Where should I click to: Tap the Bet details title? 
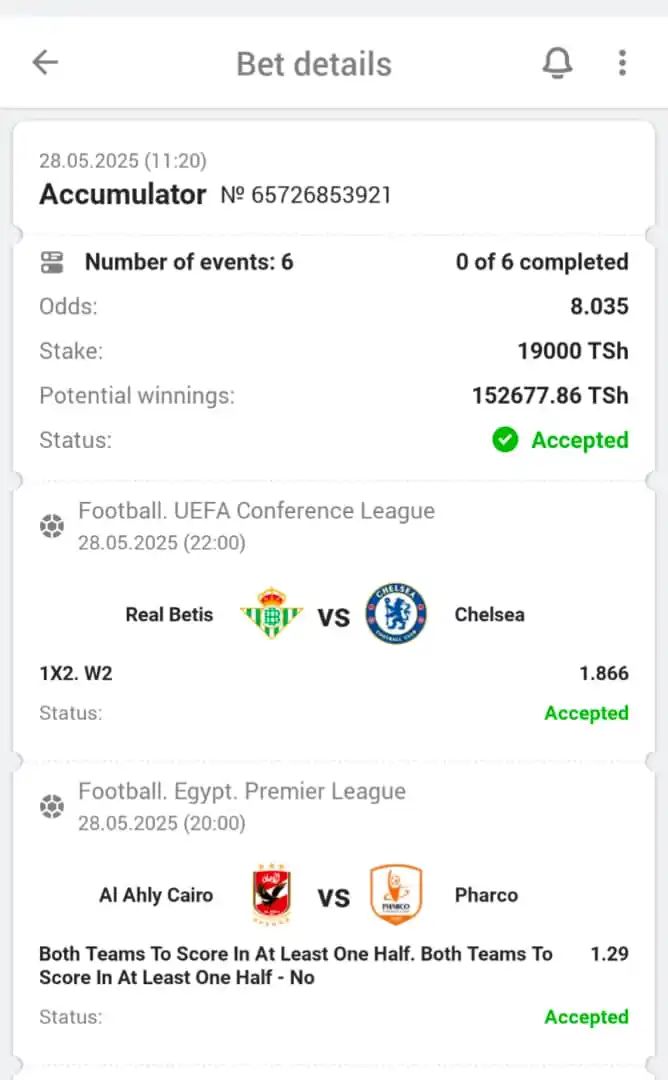click(x=314, y=64)
